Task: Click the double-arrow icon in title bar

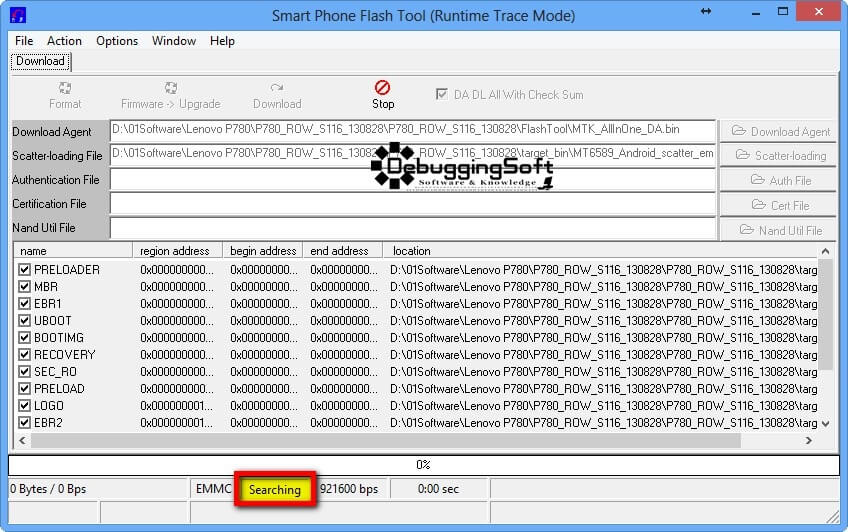Action: [x=706, y=11]
